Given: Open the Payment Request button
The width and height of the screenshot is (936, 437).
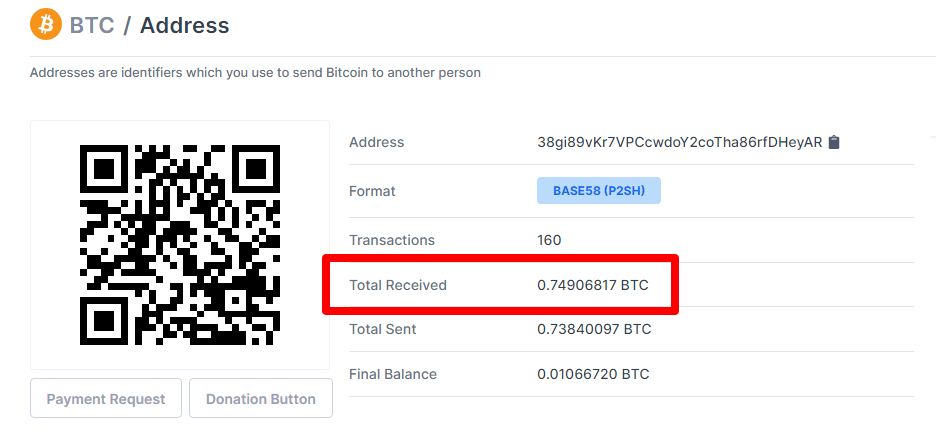Looking at the screenshot, I should pos(106,398).
